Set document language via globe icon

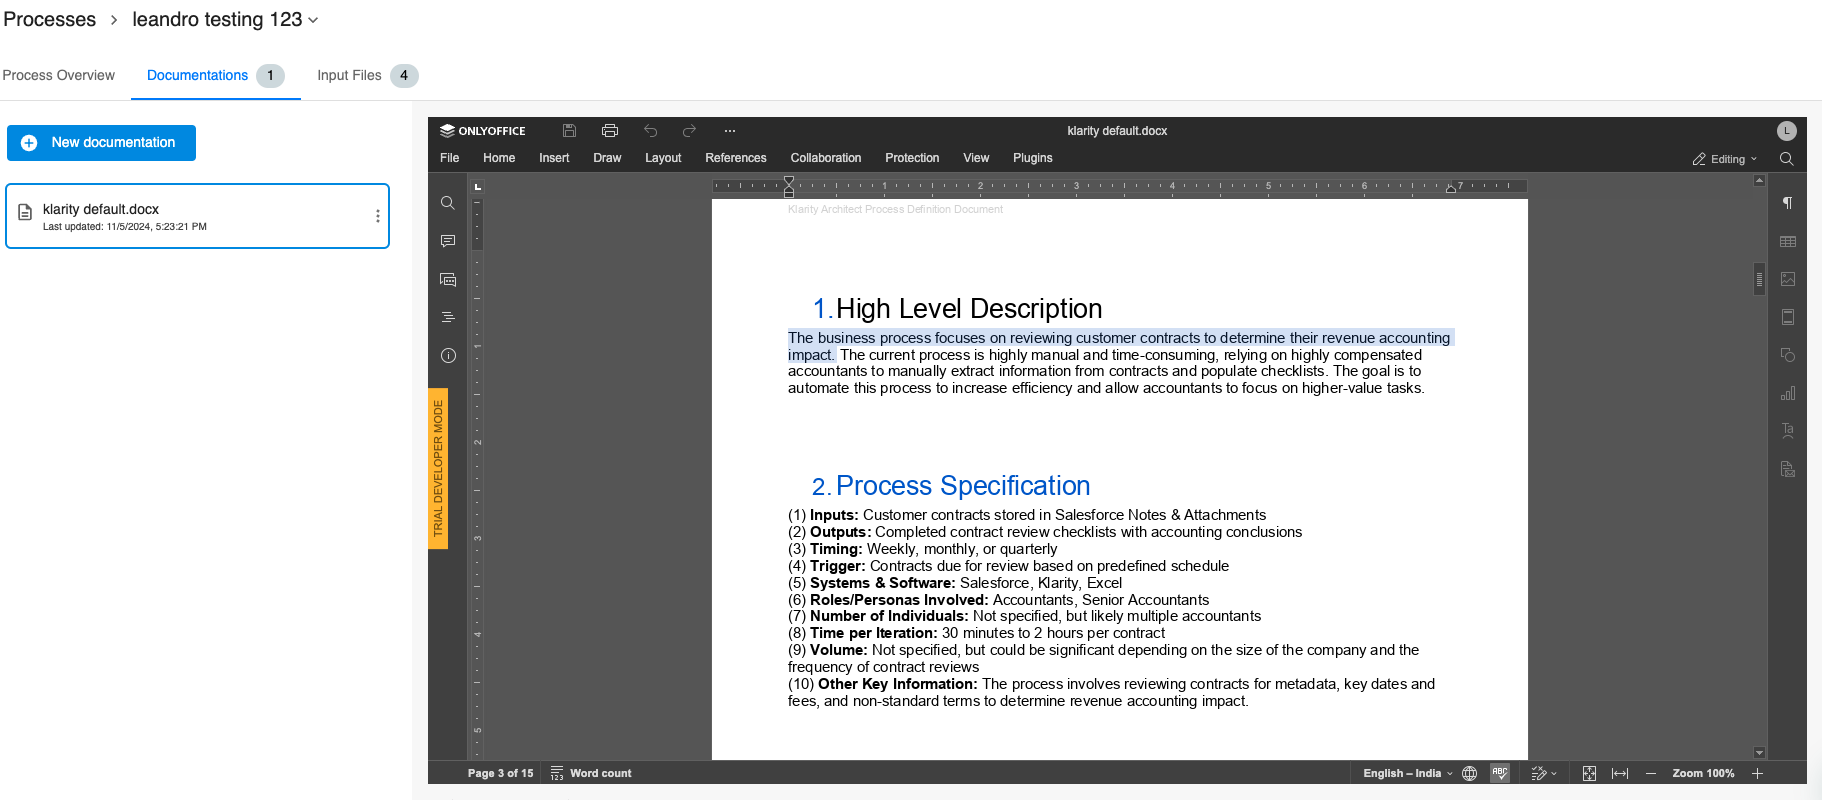pos(1470,773)
